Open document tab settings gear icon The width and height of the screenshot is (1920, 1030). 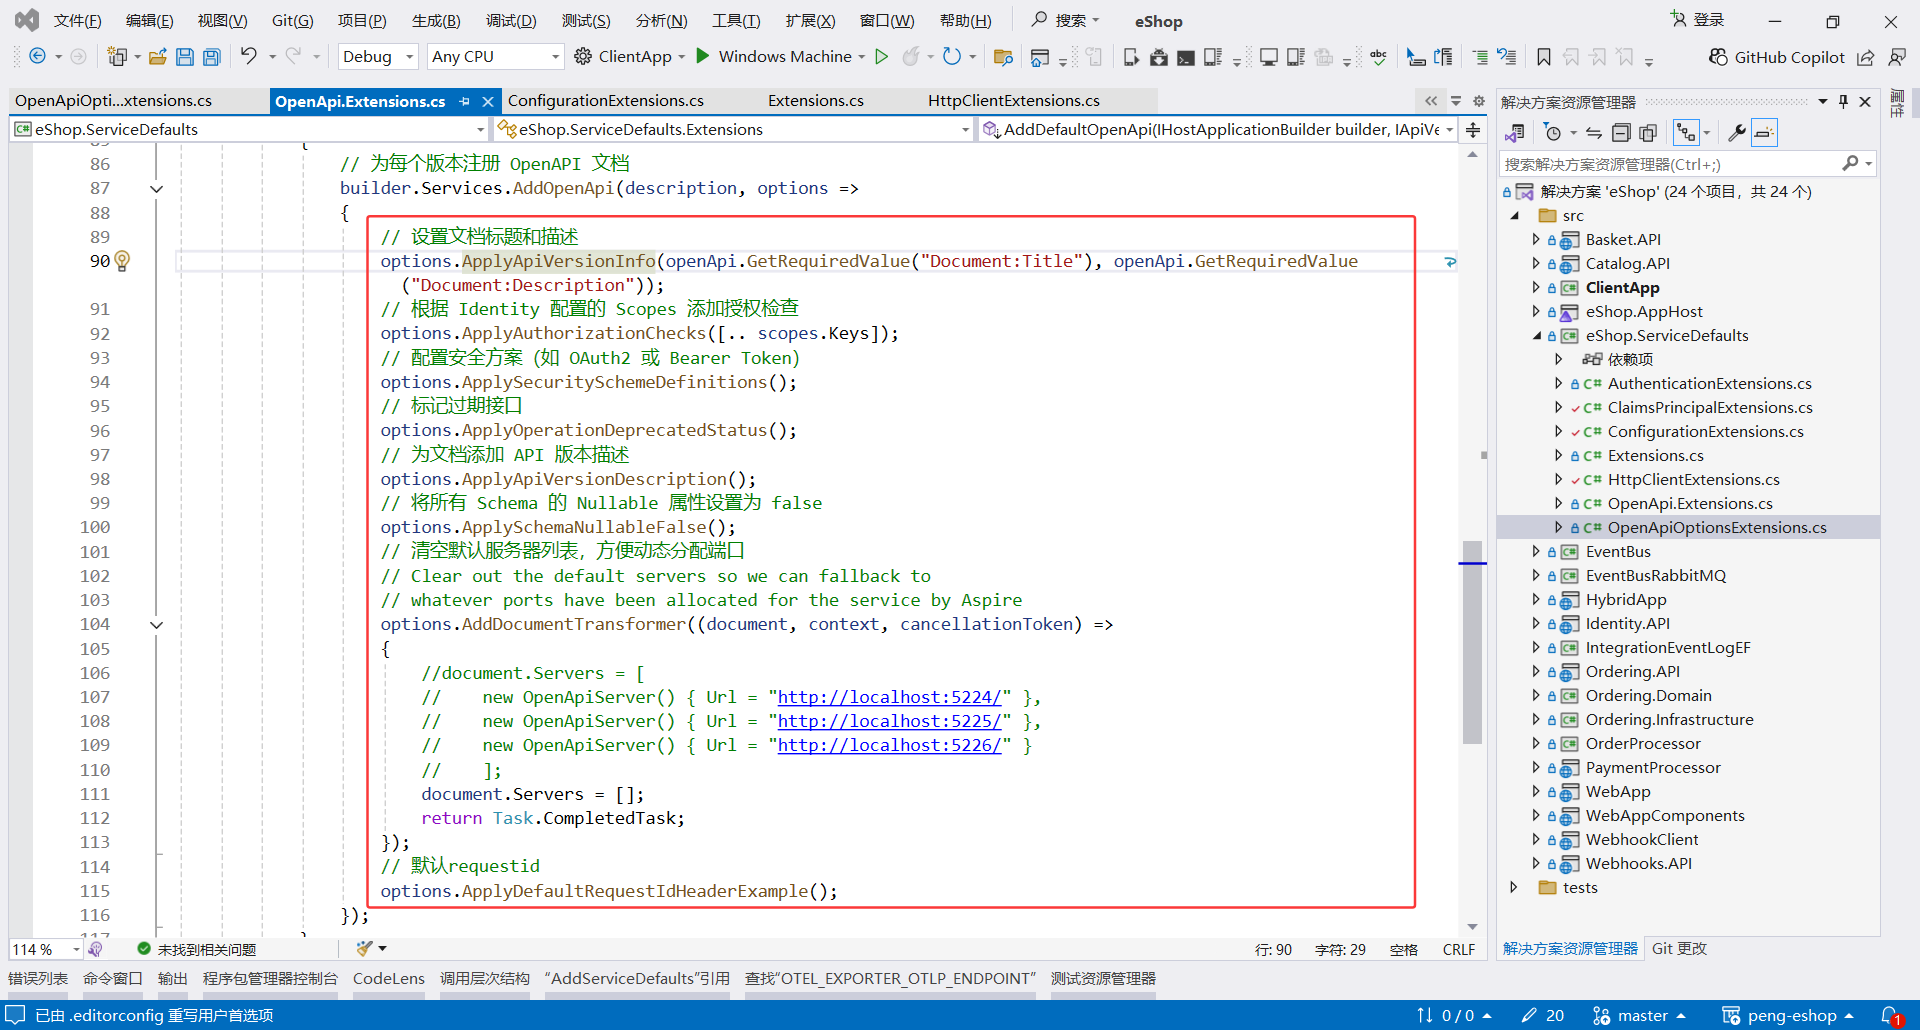pos(1479,101)
